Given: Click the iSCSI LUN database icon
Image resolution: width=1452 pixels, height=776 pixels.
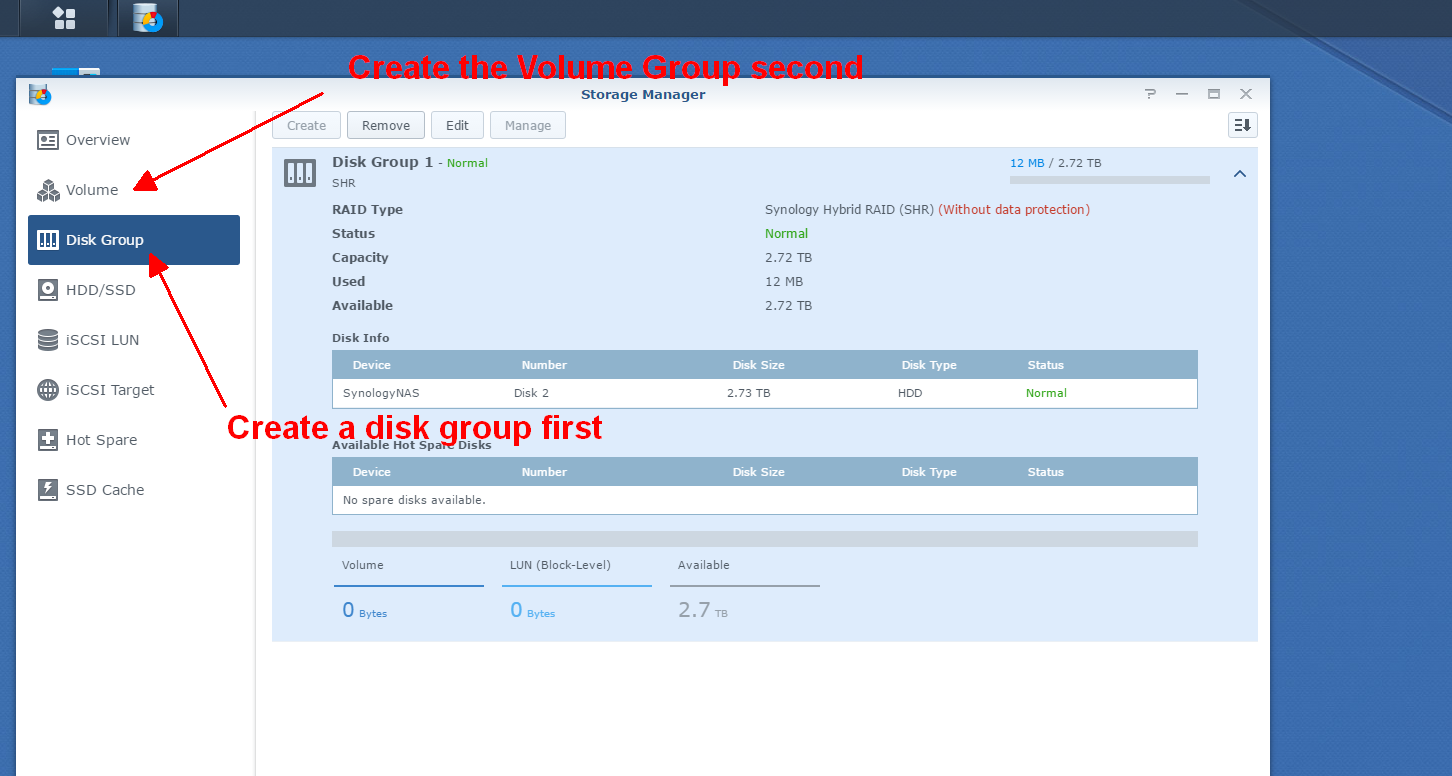Looking at the screenshot, I should tap(47, 340).
